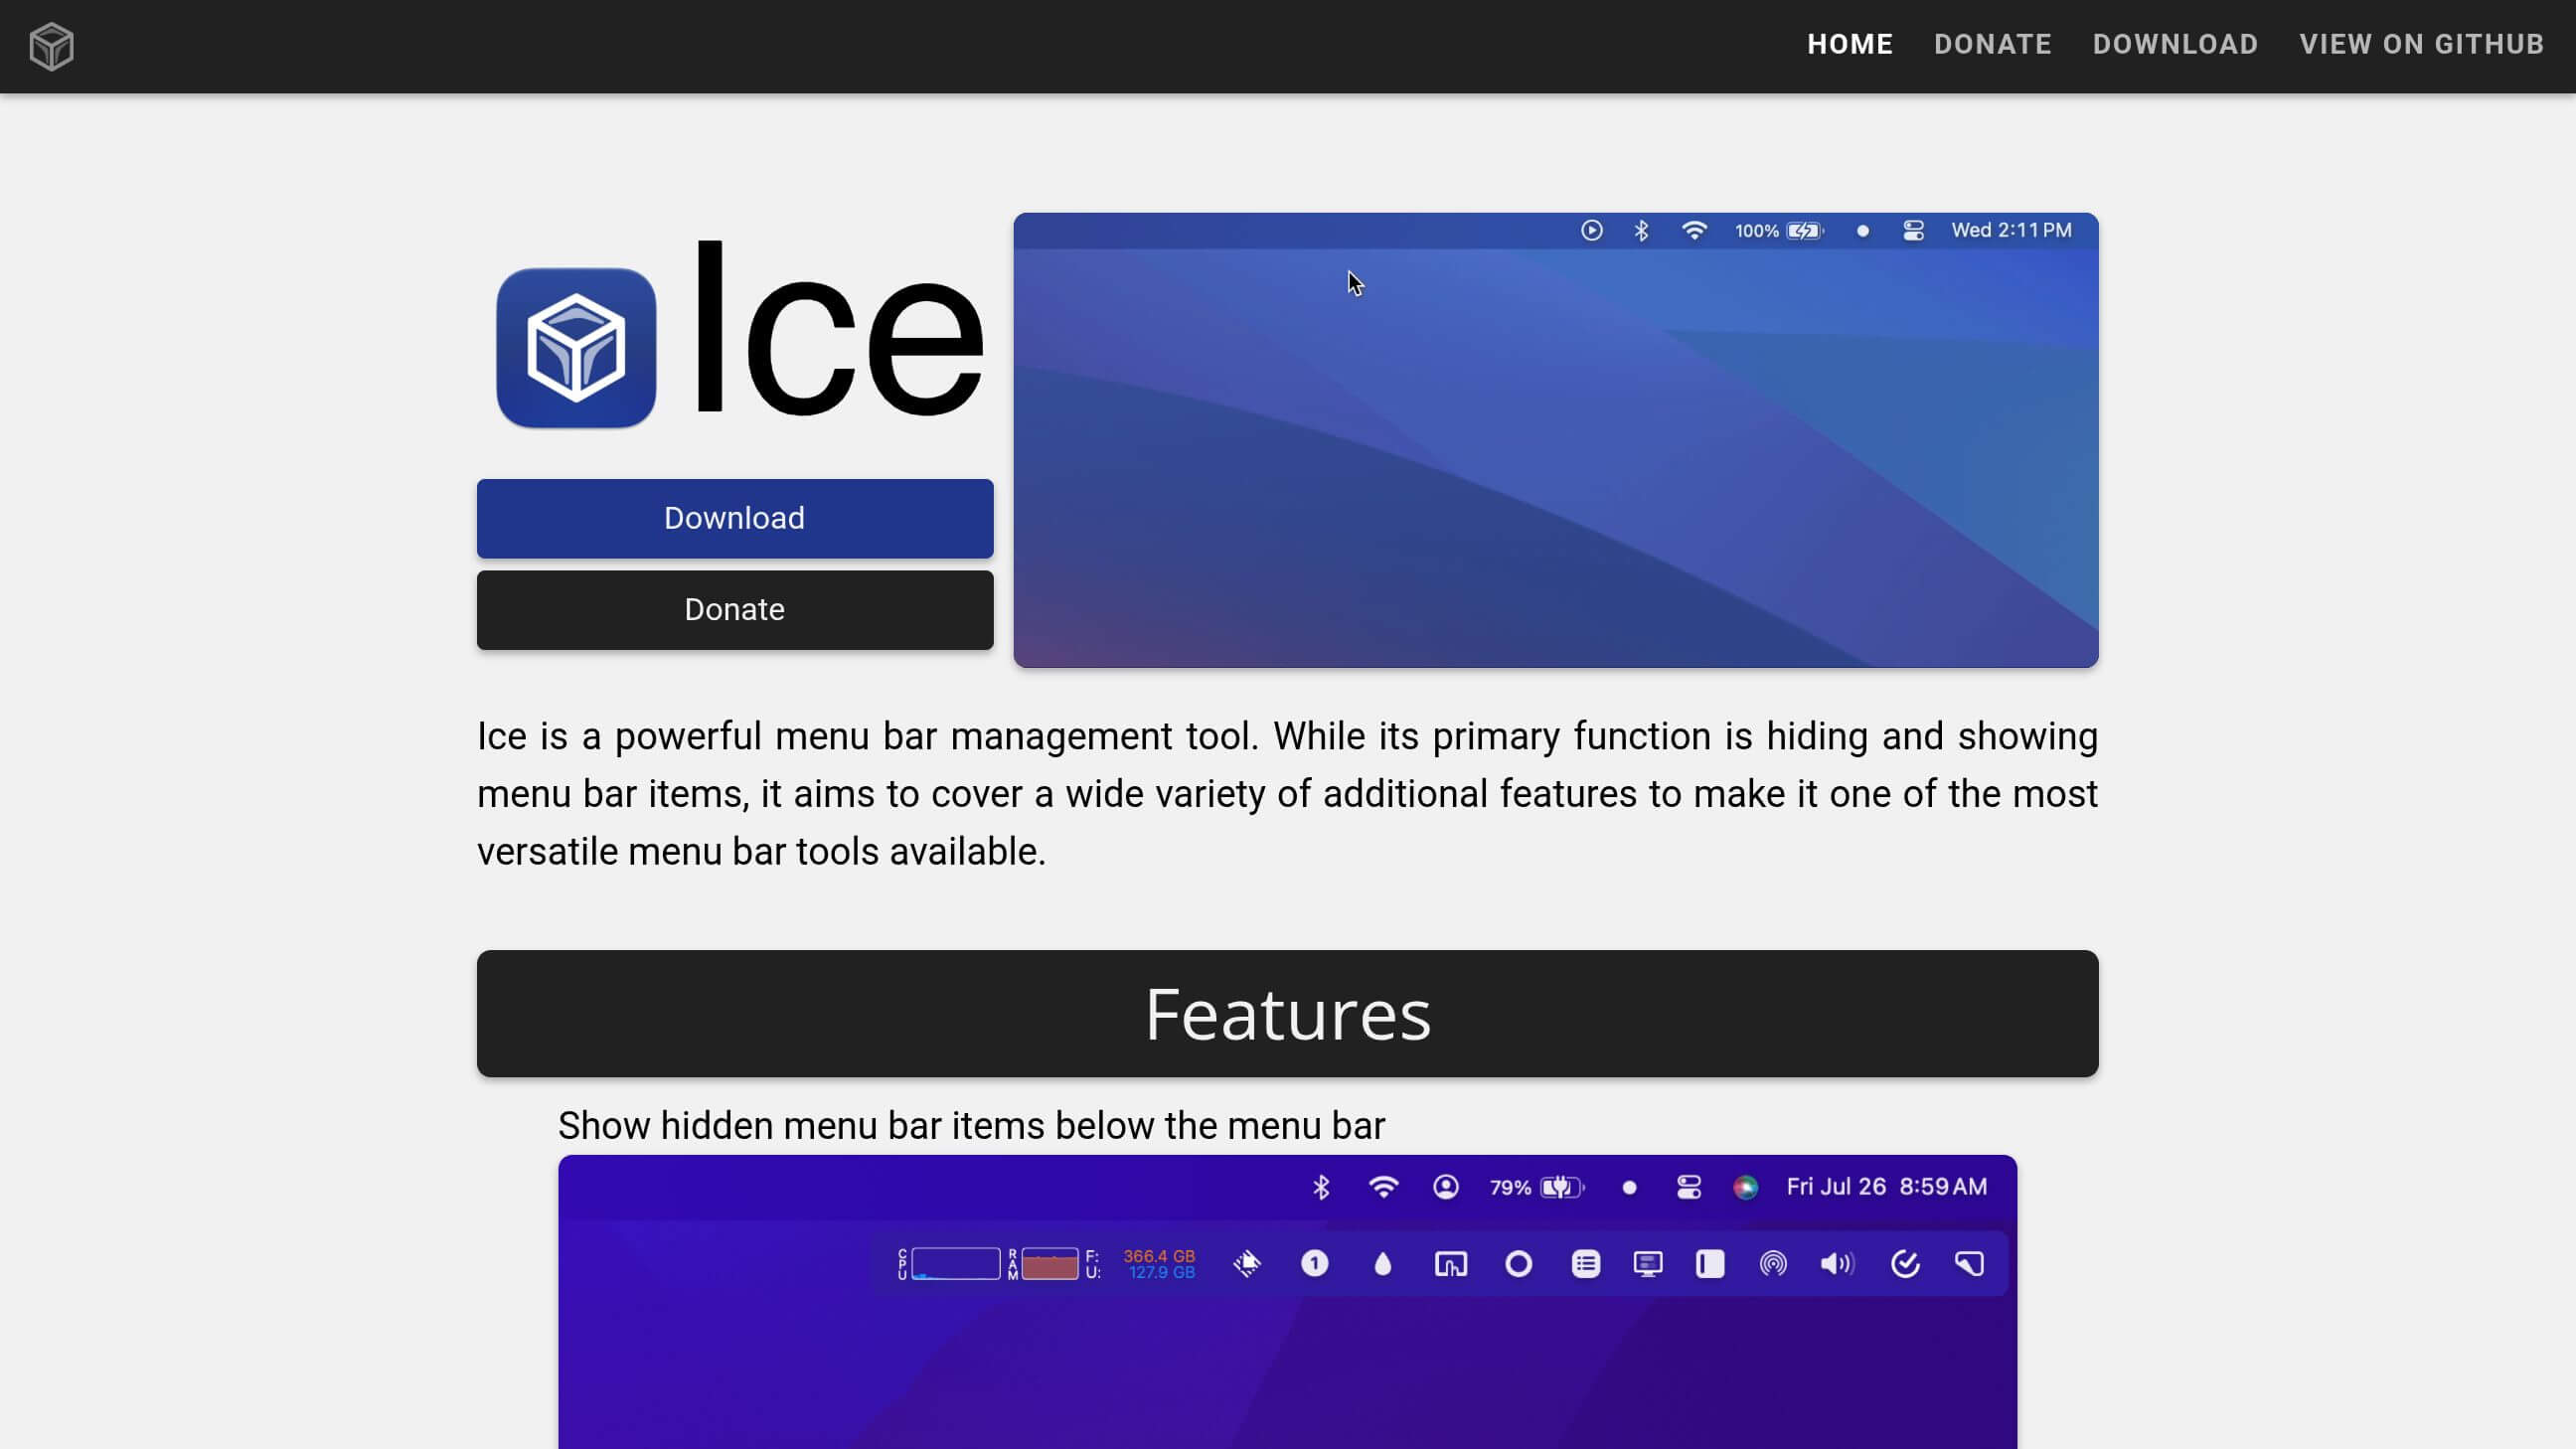Screen dimensions: 2576x1449
Task: Click the CPU usage graph in the hidden items bar
Action: point(955,1264)
